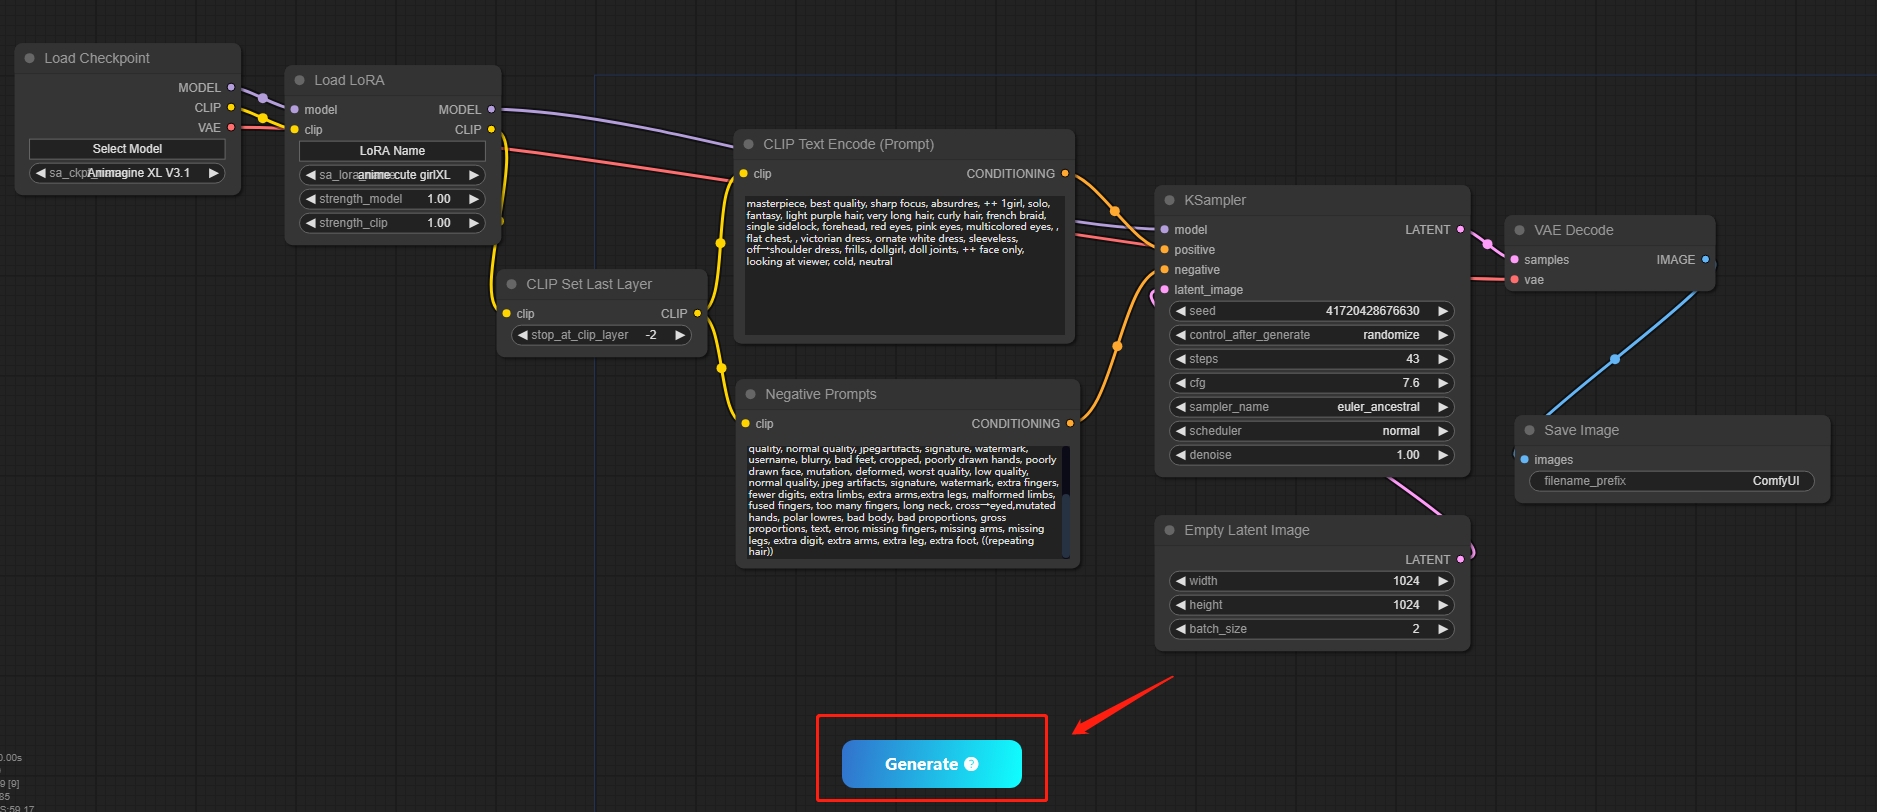Decrease width using the left arrow
This screenshot has height=812, width=1877.
1181,581
